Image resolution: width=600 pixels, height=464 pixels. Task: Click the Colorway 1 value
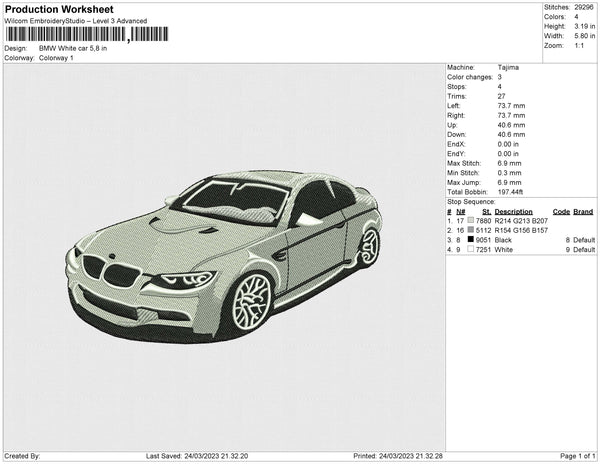56,58
